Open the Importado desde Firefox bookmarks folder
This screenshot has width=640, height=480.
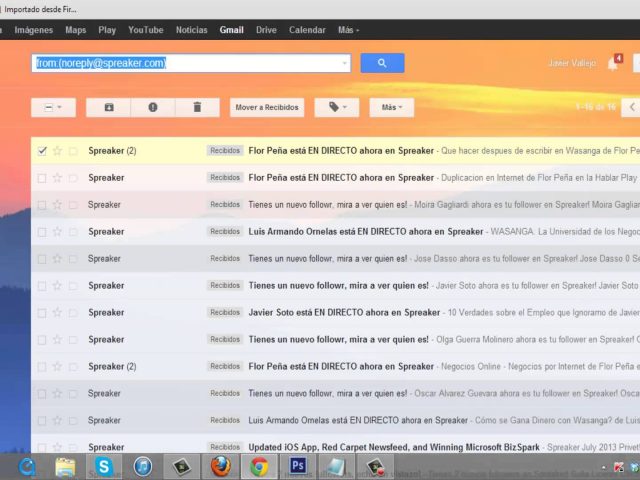click(40, 9)
